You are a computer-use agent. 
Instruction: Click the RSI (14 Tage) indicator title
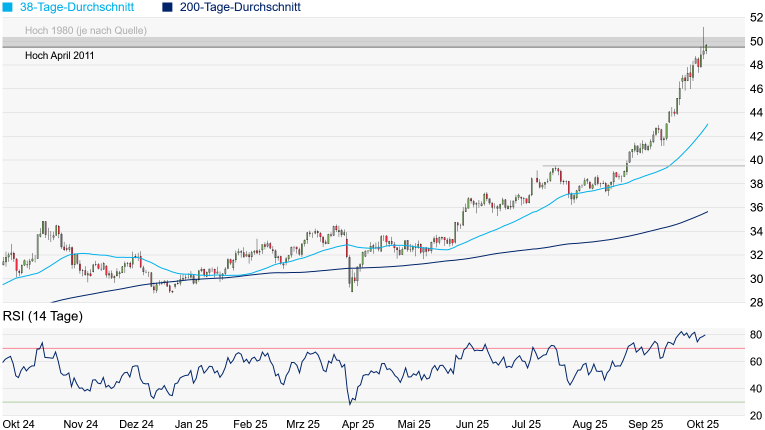[x=43, y=316]
